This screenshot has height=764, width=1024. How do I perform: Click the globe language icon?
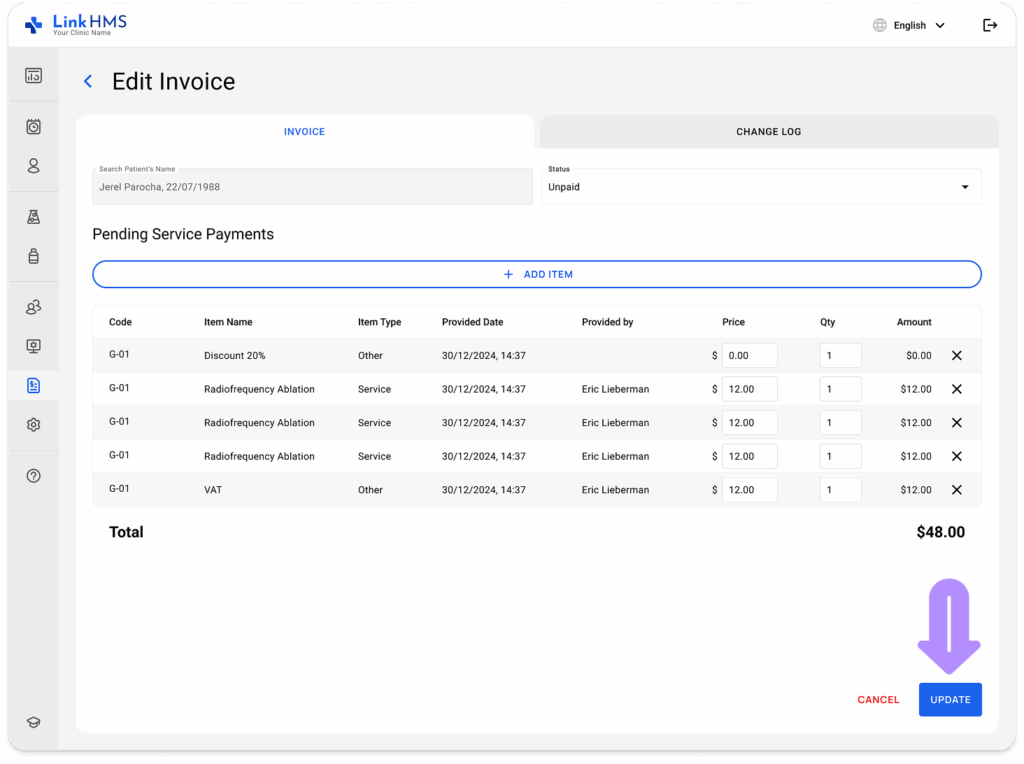(x=880, y=25)
